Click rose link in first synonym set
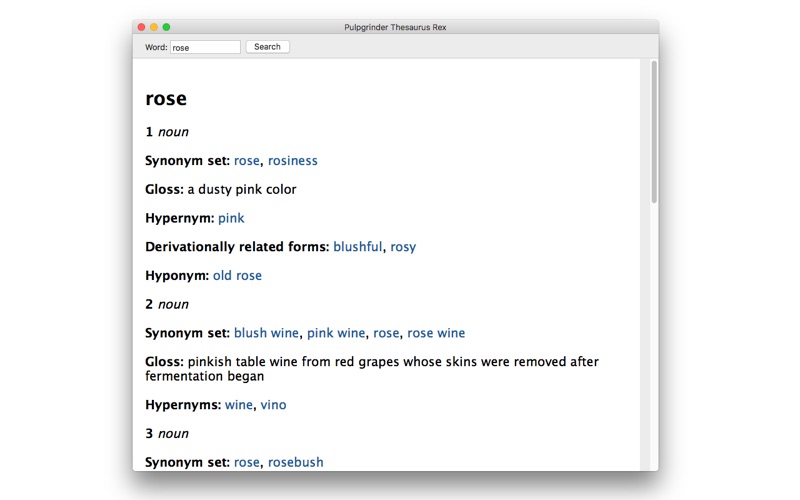800x500 pixels. point(247,161)
